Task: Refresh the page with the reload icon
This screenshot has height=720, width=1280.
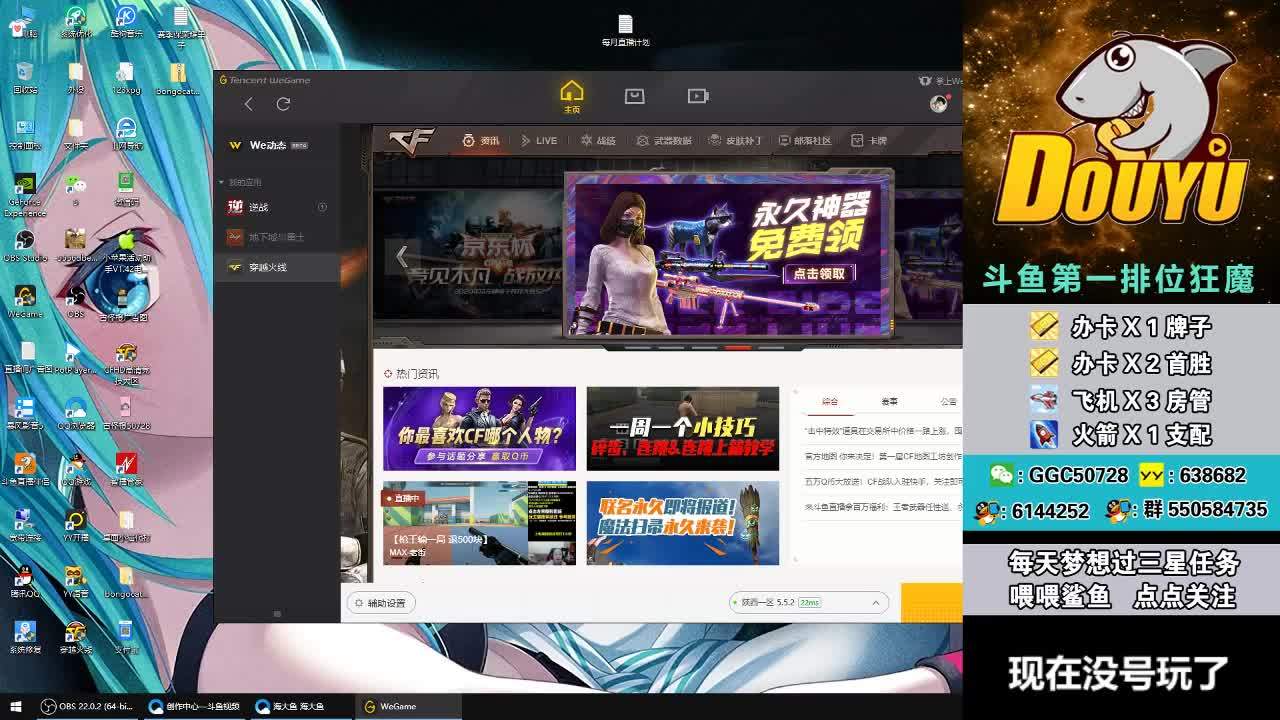Action: [283, 104]
